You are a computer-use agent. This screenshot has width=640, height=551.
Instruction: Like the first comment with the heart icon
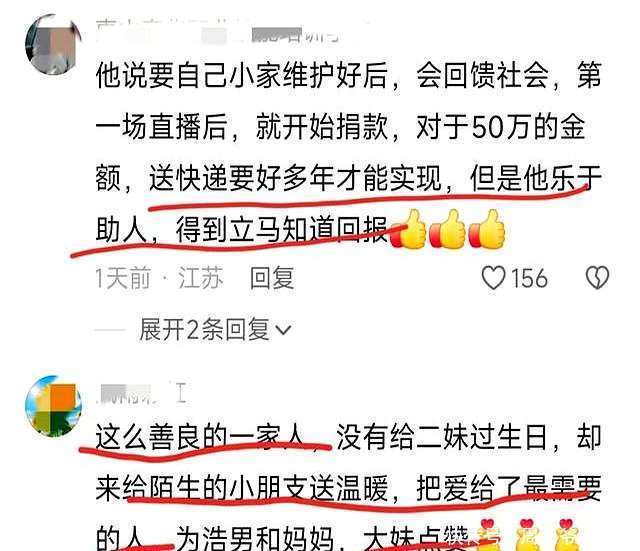coord(493,278)
